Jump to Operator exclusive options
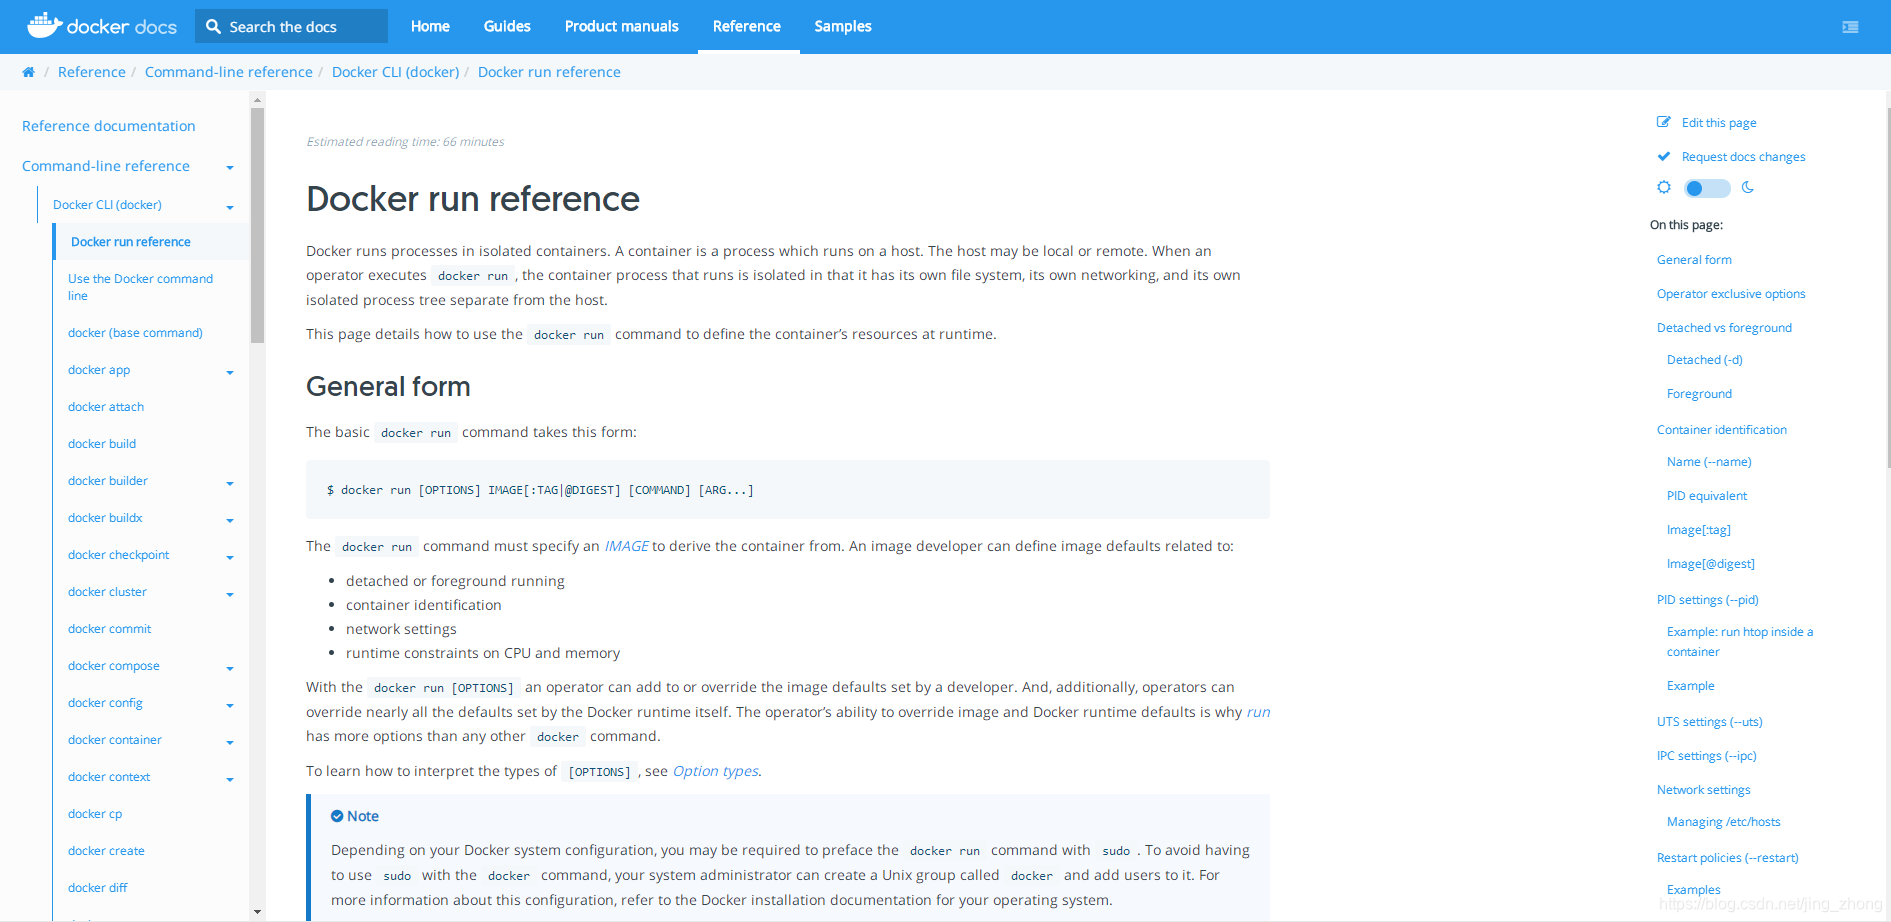This screenshot has height=922, width=1891. (x=1731, y=294)
